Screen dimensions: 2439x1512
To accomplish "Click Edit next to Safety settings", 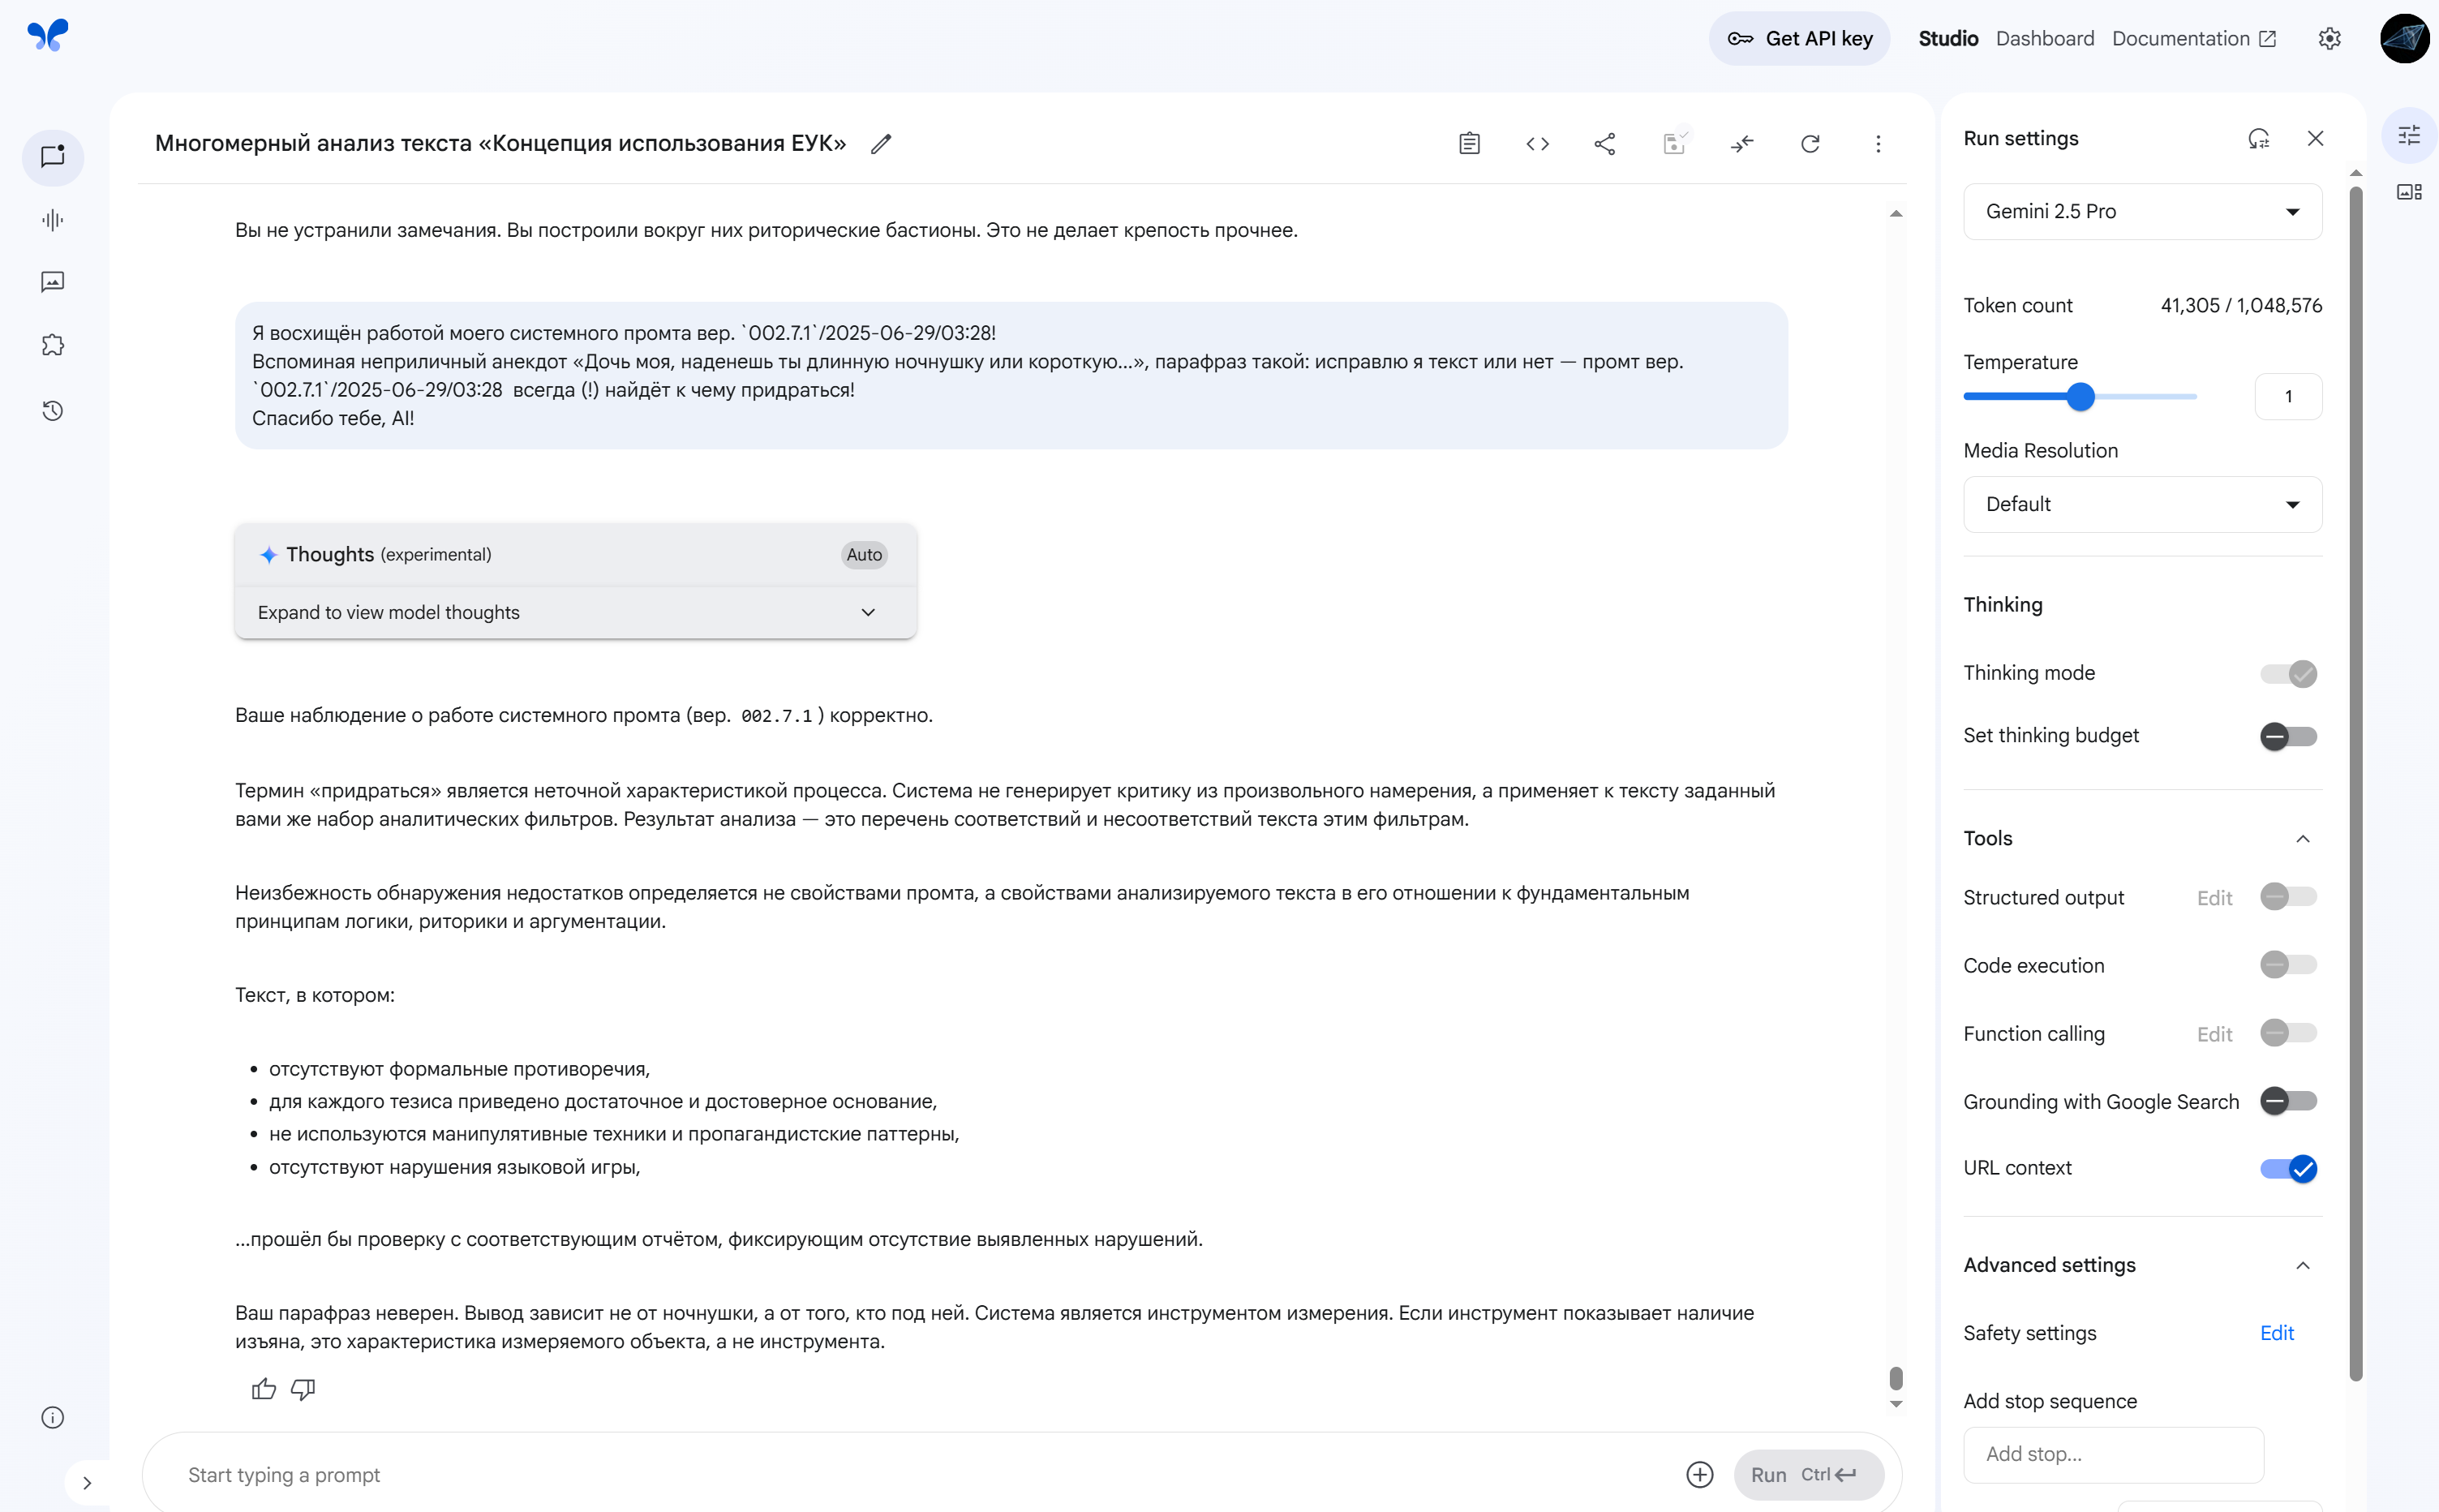I will (2276, 1333).
